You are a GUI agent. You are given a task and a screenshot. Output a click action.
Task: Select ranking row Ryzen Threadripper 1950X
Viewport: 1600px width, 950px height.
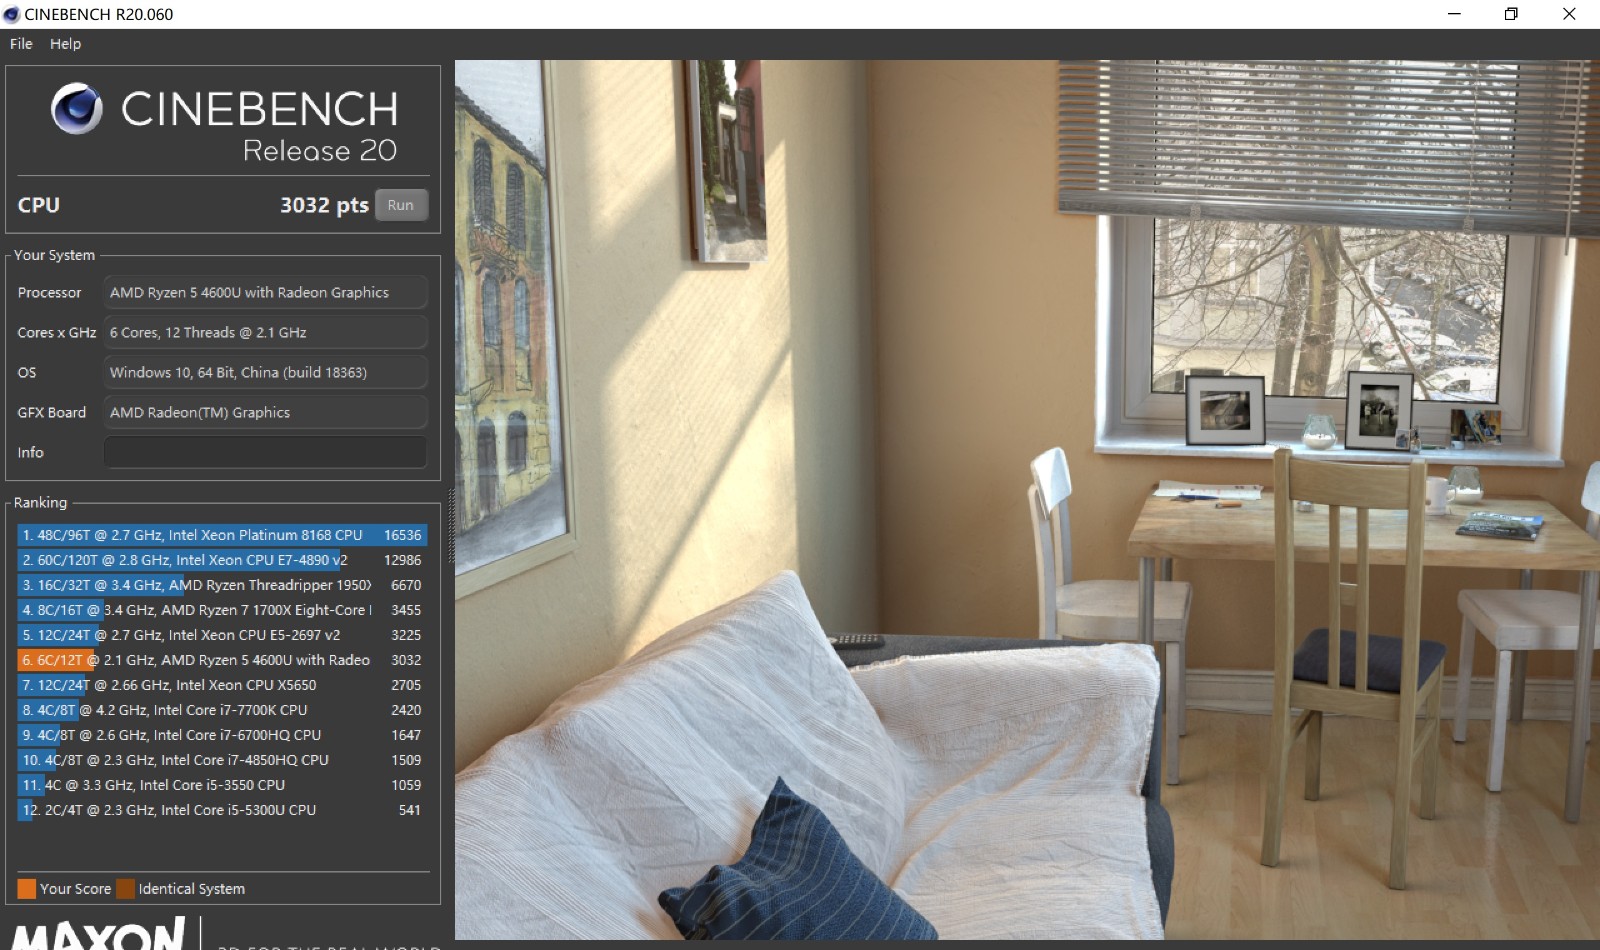click(222, 585)
